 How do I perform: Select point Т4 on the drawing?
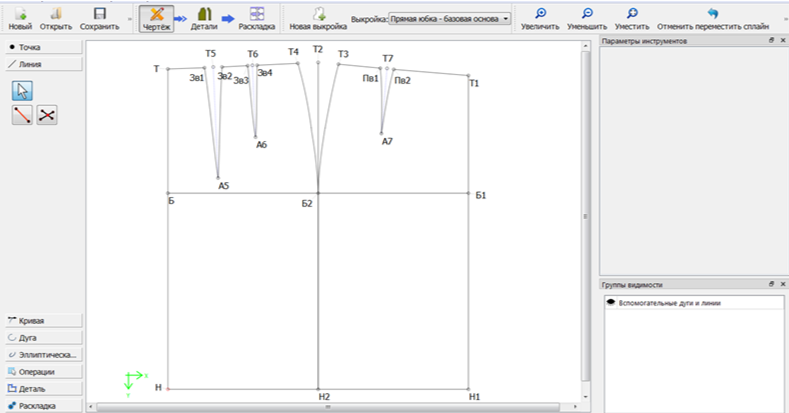[x=298, y=63]
